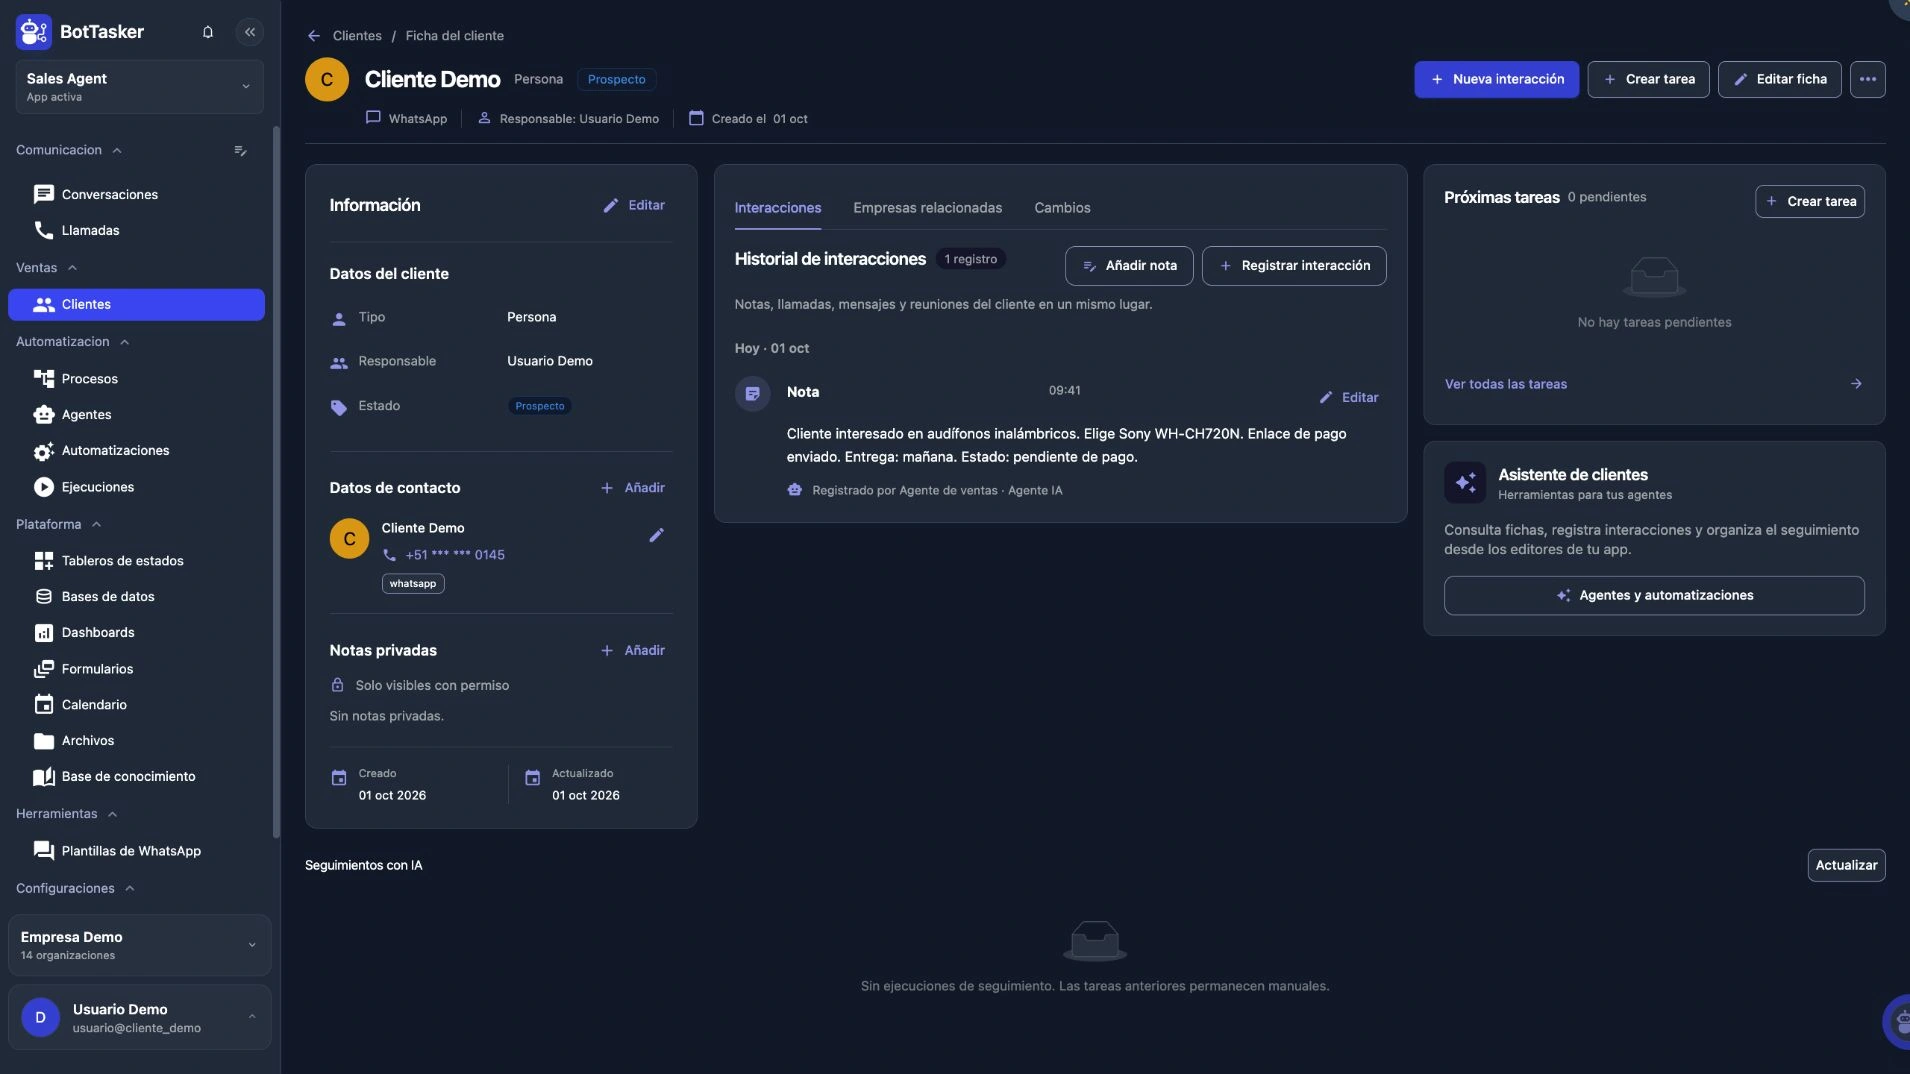Open the Empresa Demo organization dropdown
The height and width of the screenshot is (1074, 1910).
[x=139, y=945]
